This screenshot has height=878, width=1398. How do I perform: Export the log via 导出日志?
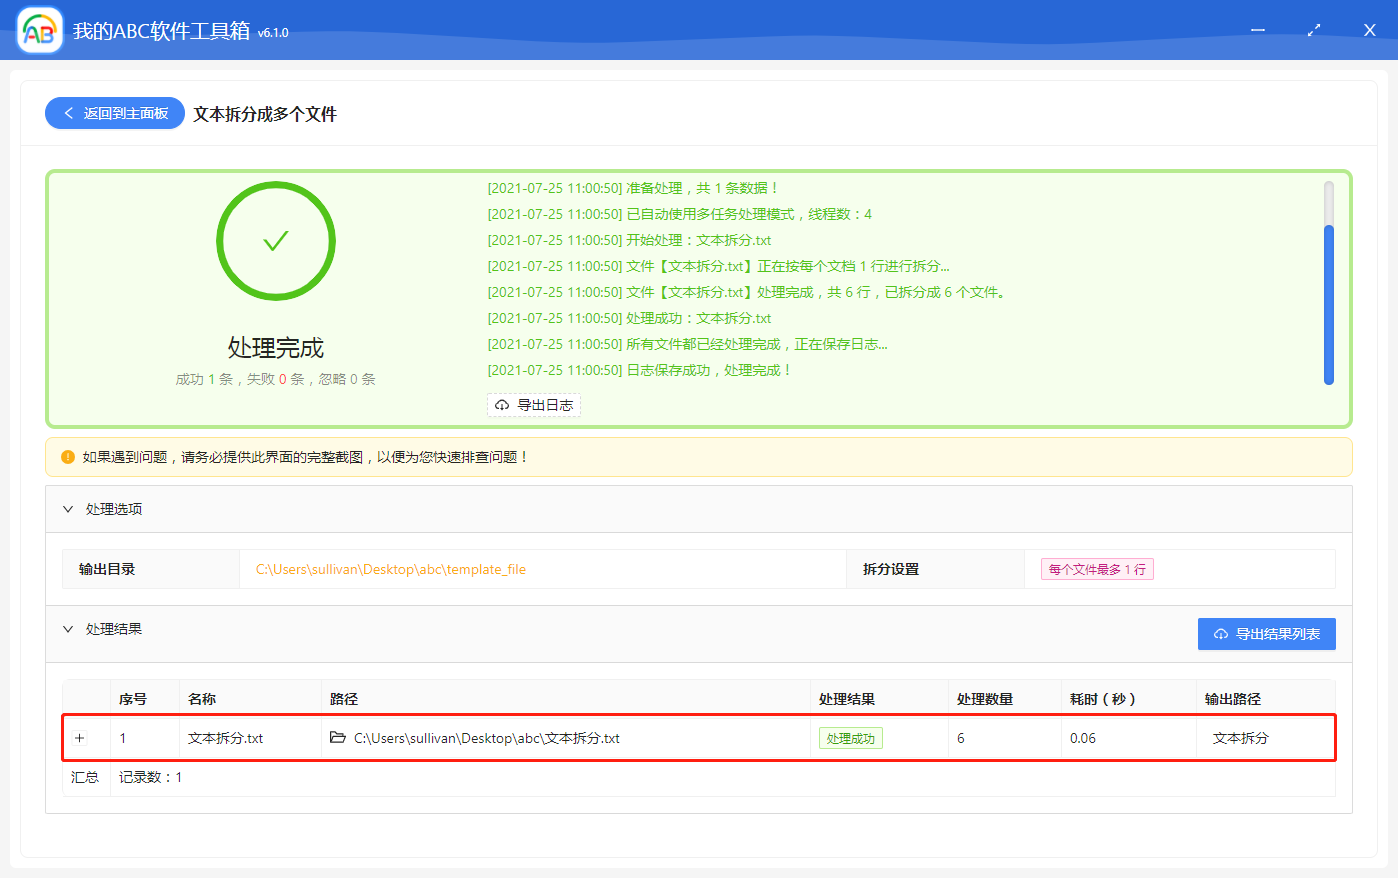point(533,405)
